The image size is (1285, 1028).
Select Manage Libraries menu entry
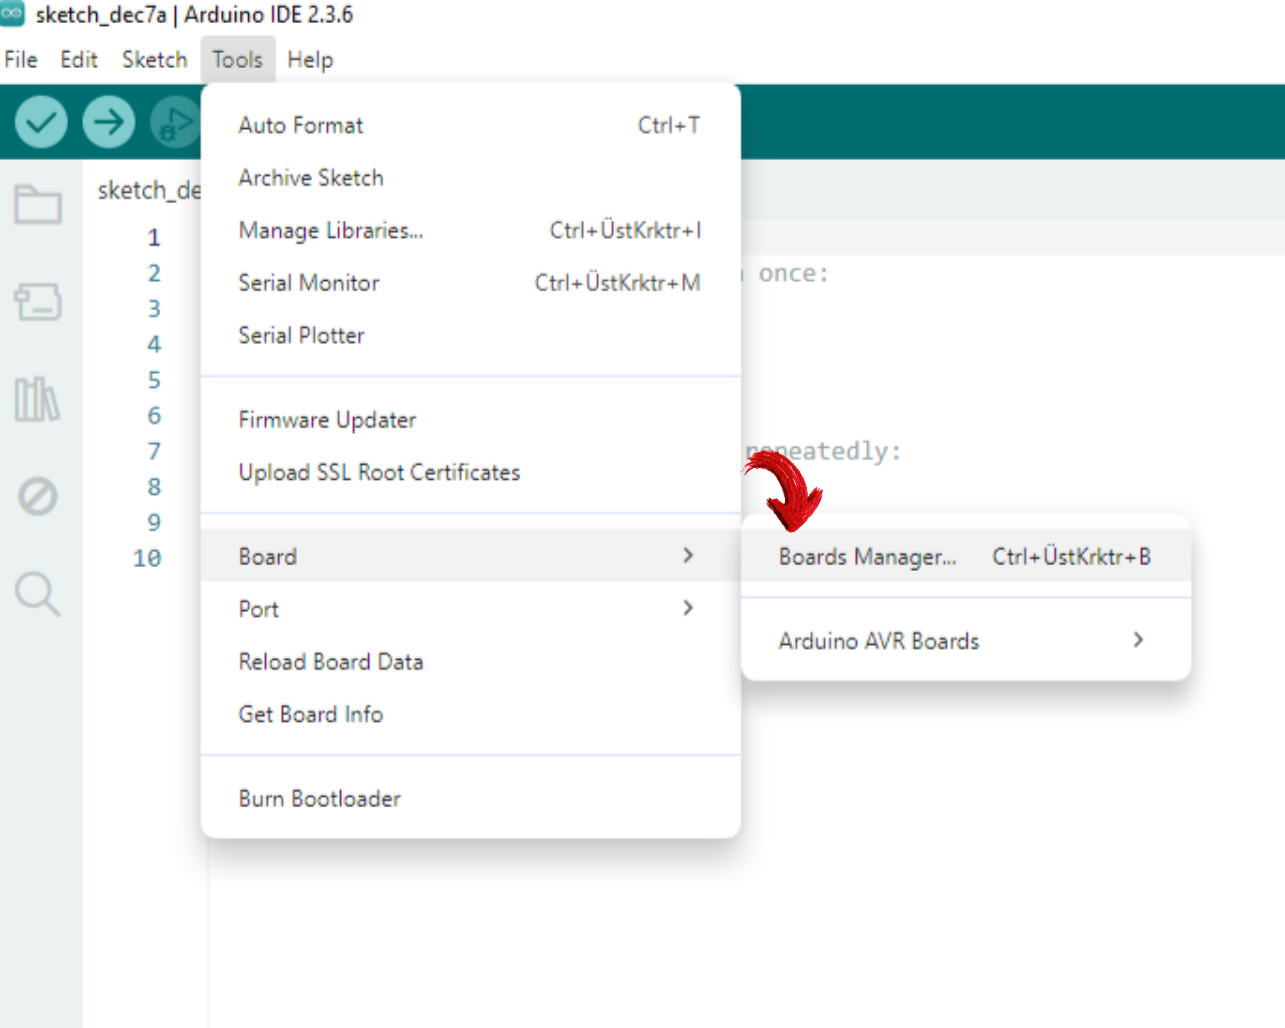331,231
